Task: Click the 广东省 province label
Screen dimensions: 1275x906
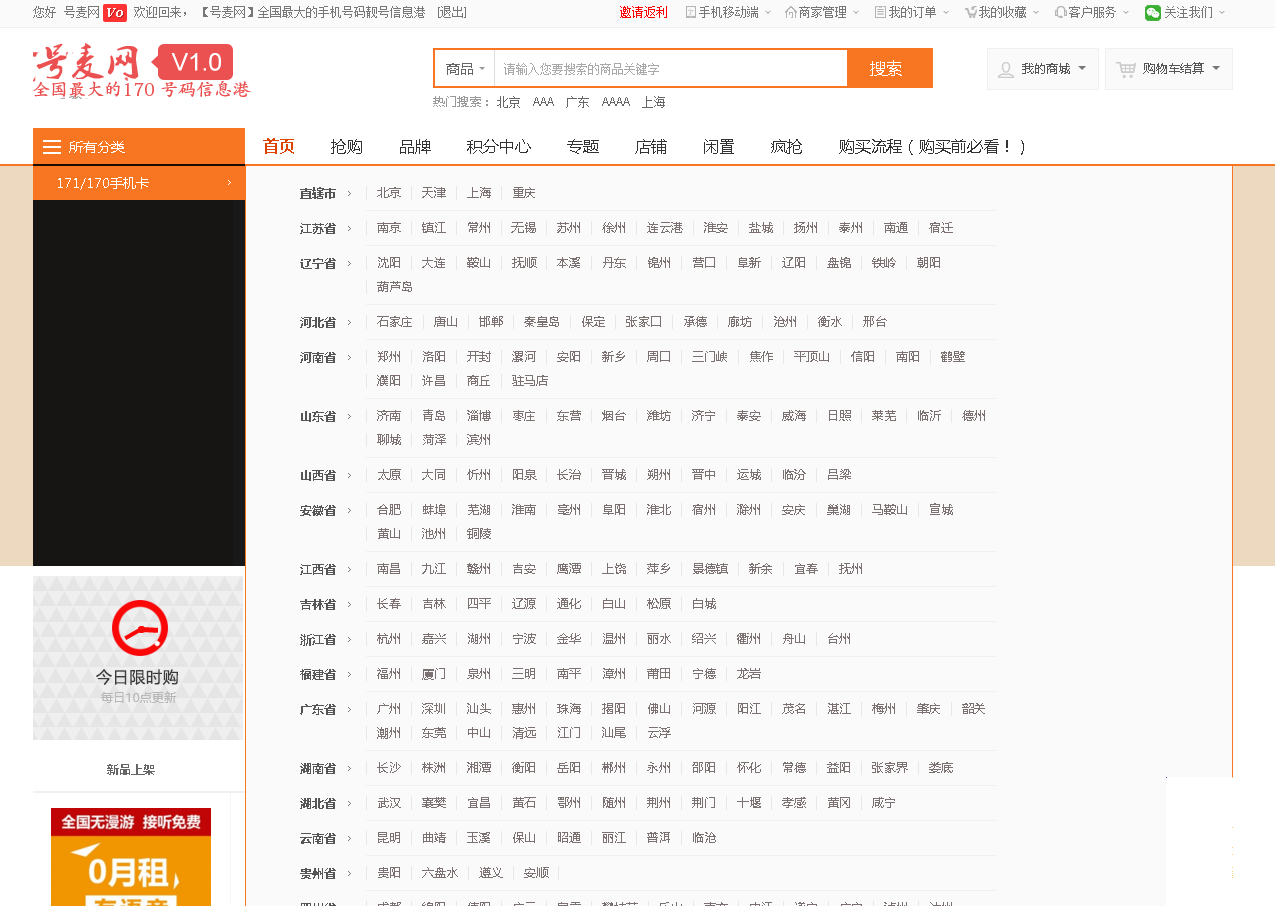Action: point(318,709)
